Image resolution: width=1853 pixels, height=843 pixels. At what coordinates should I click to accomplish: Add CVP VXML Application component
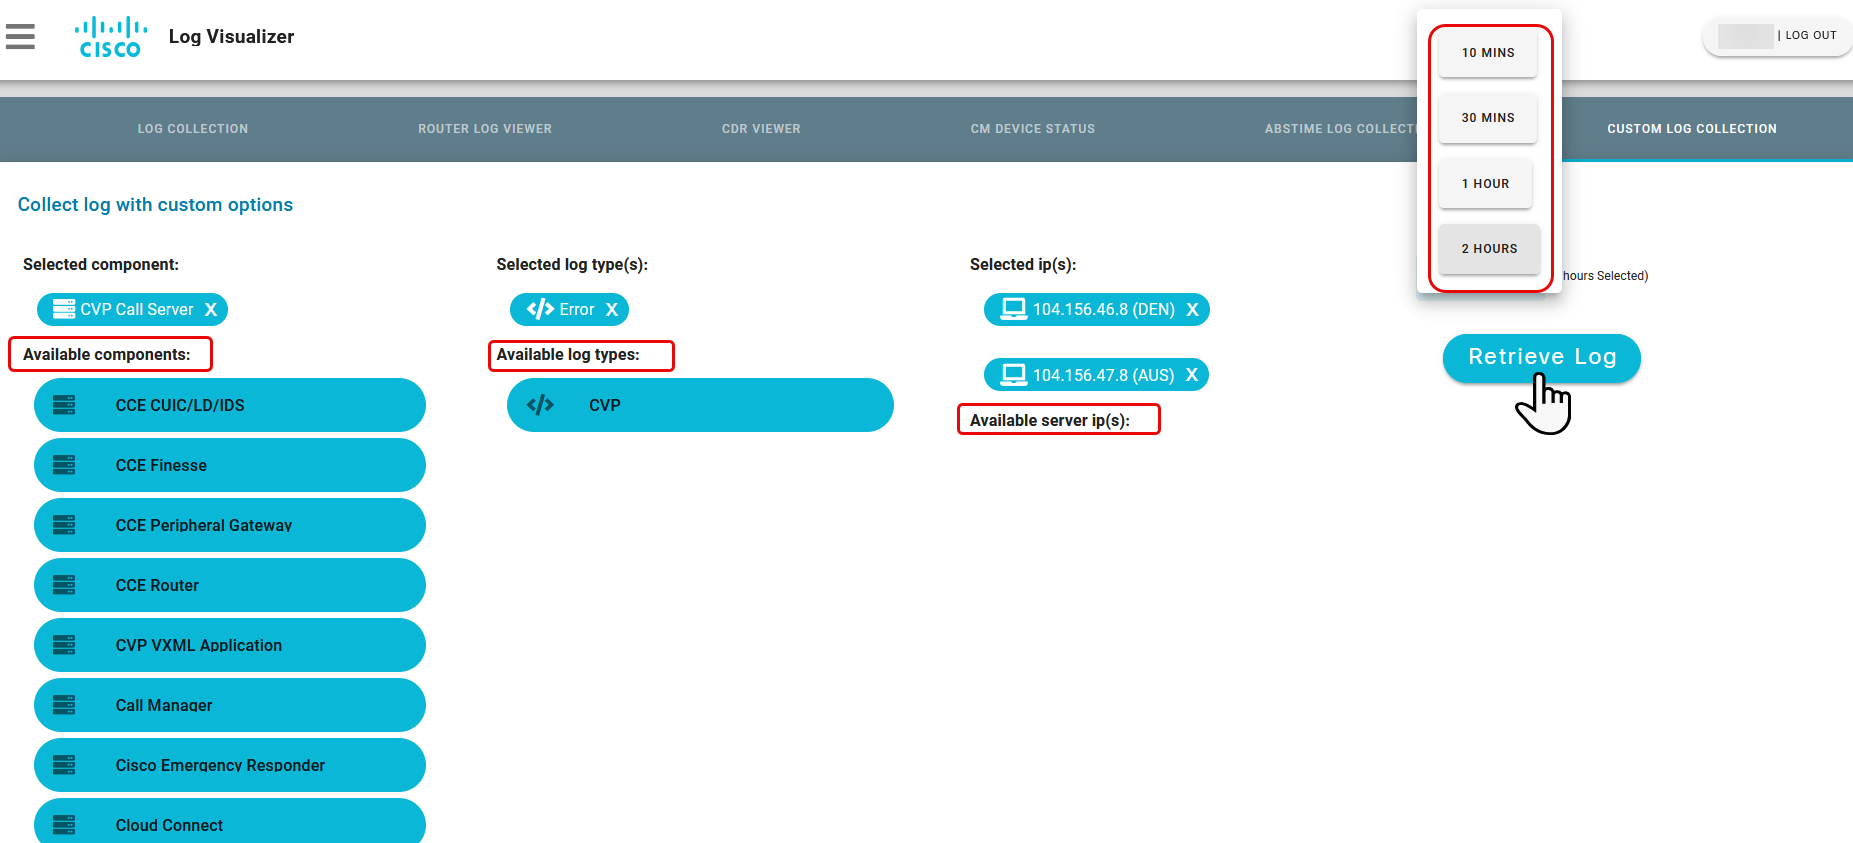pos(230,645)
